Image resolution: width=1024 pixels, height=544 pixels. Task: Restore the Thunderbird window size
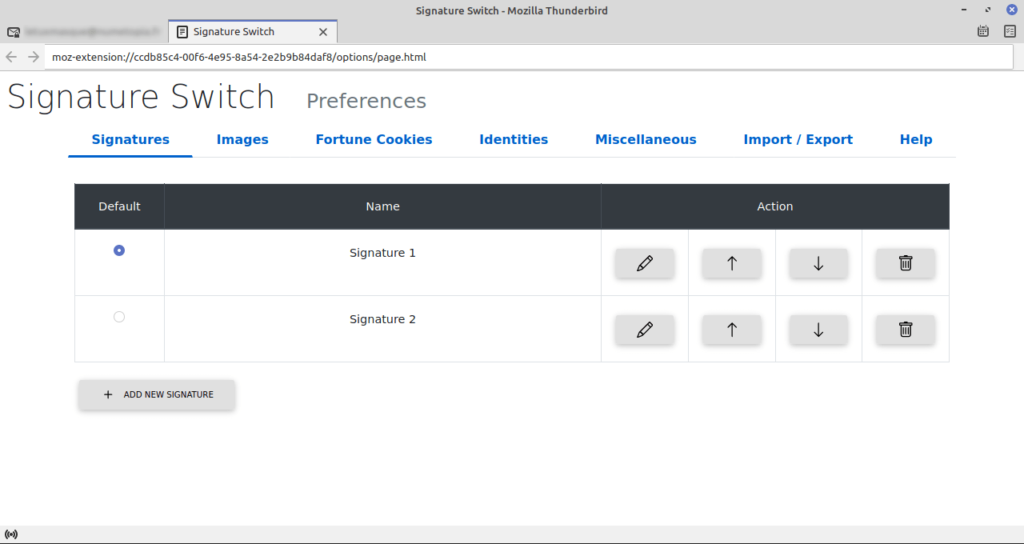click(x=988, y=10)
